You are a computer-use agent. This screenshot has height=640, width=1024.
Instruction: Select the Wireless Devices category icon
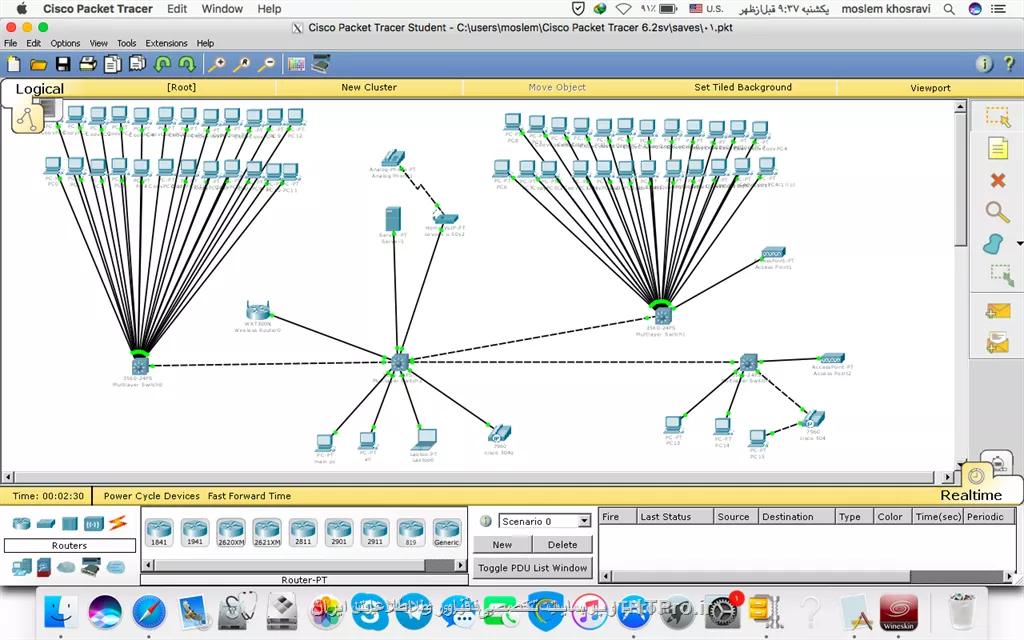pos(93,523)
